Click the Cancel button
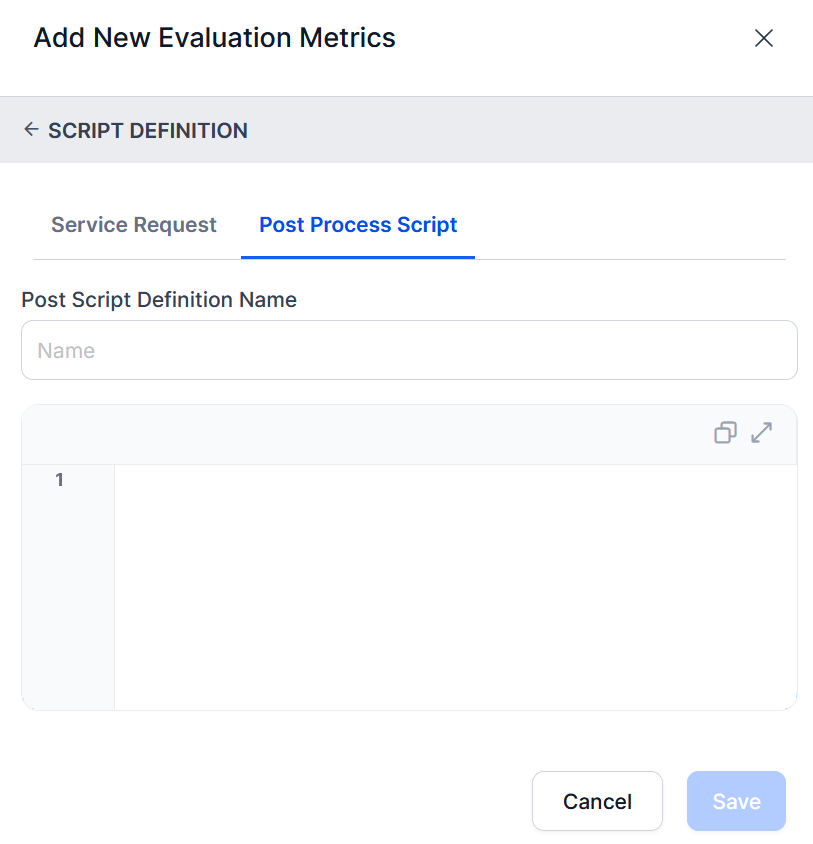The width and height of the screenshot is (813, 844). (597, 801)
